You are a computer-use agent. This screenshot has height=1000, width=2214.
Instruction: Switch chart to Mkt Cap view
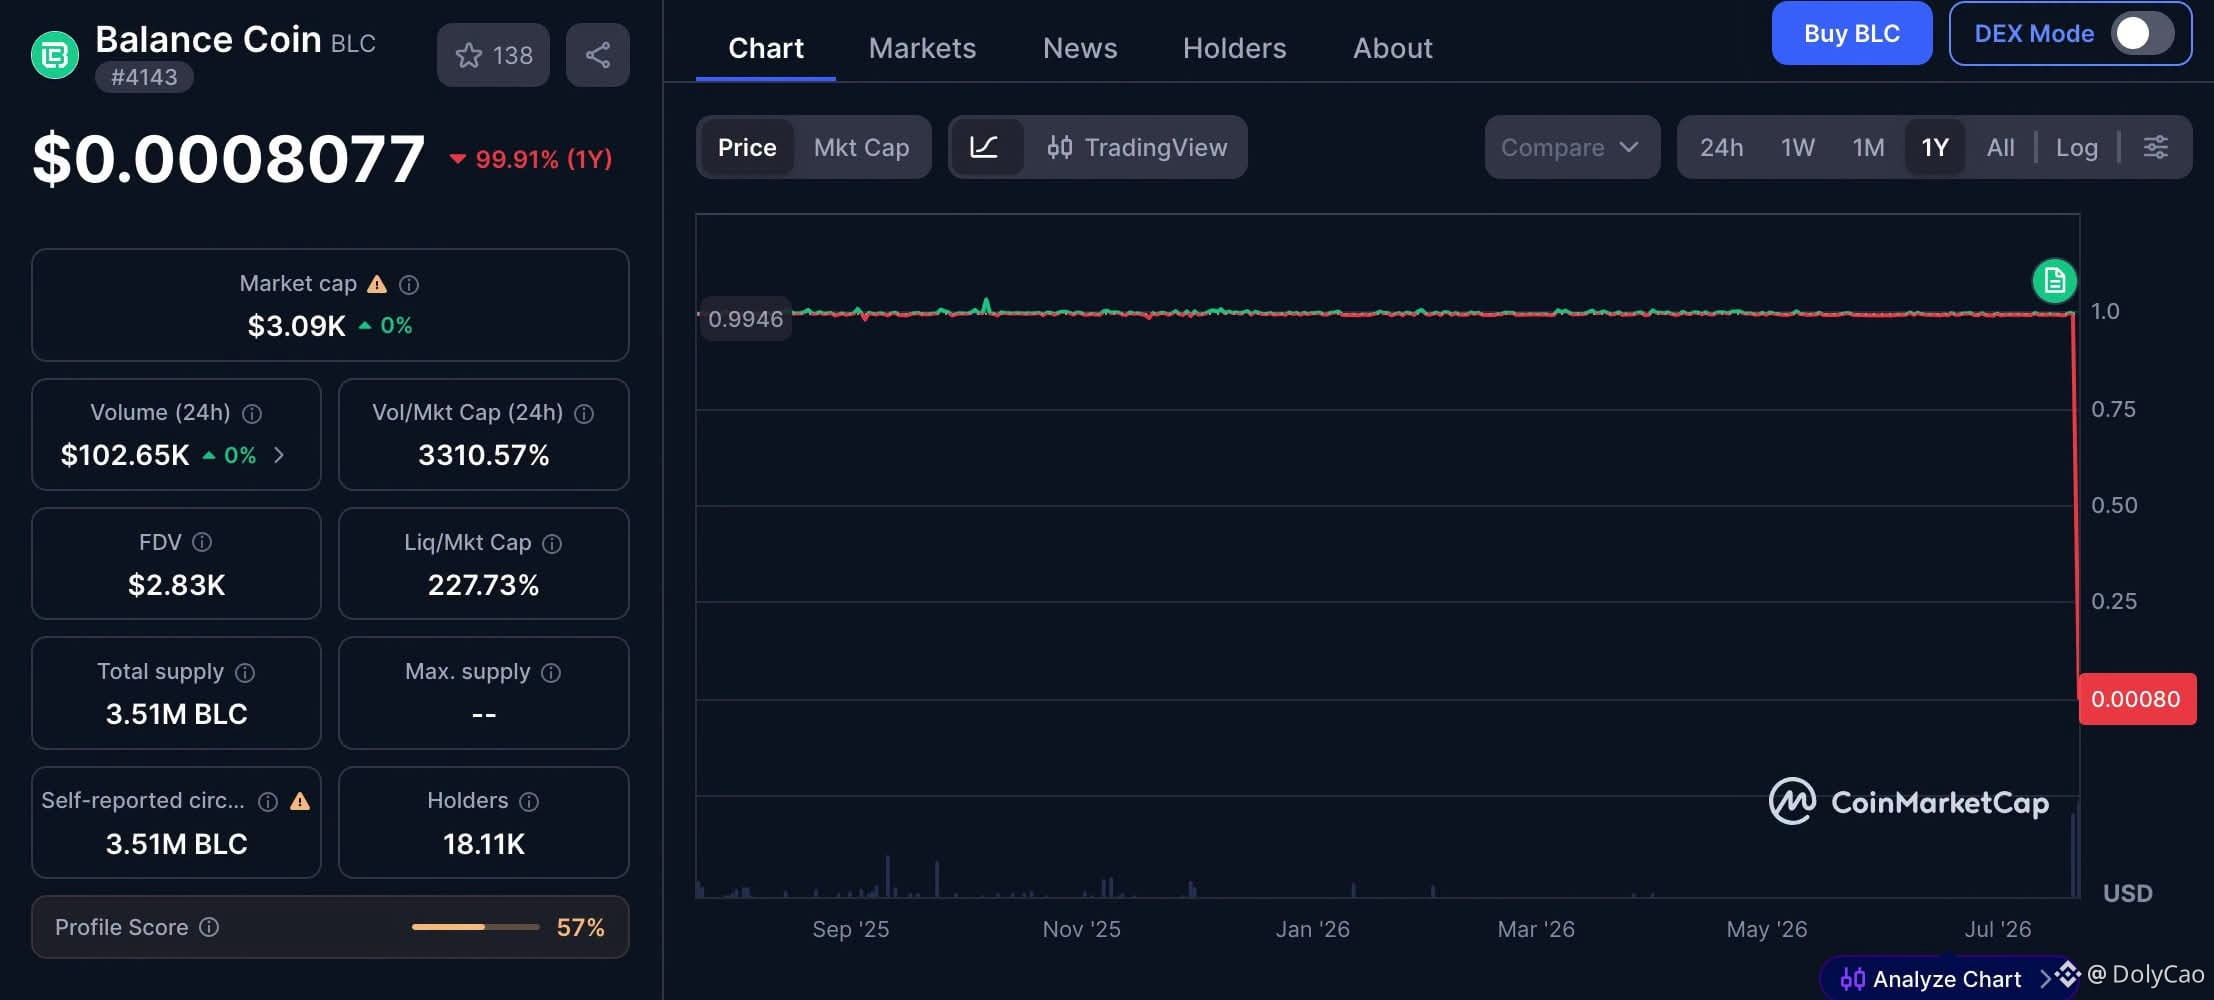861,147
